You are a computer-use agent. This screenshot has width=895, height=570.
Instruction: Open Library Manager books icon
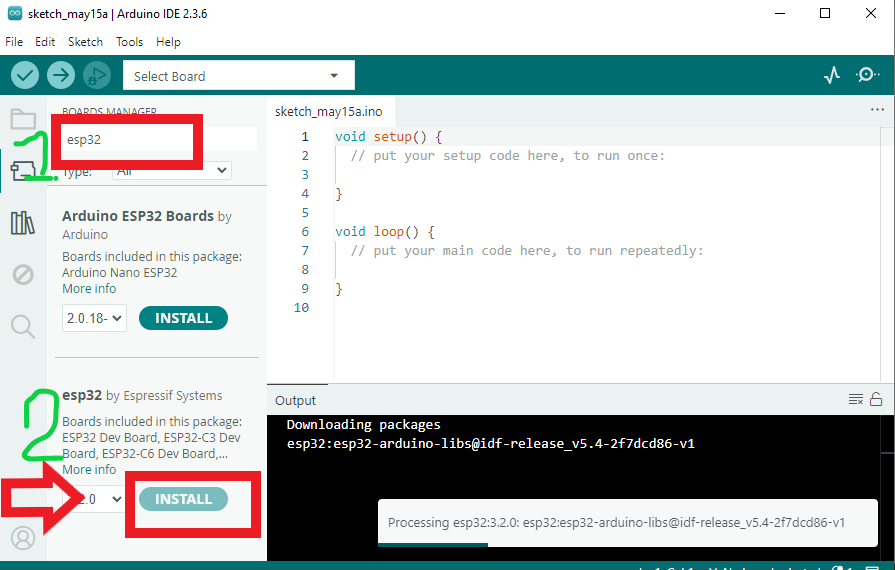pos(23,223)
